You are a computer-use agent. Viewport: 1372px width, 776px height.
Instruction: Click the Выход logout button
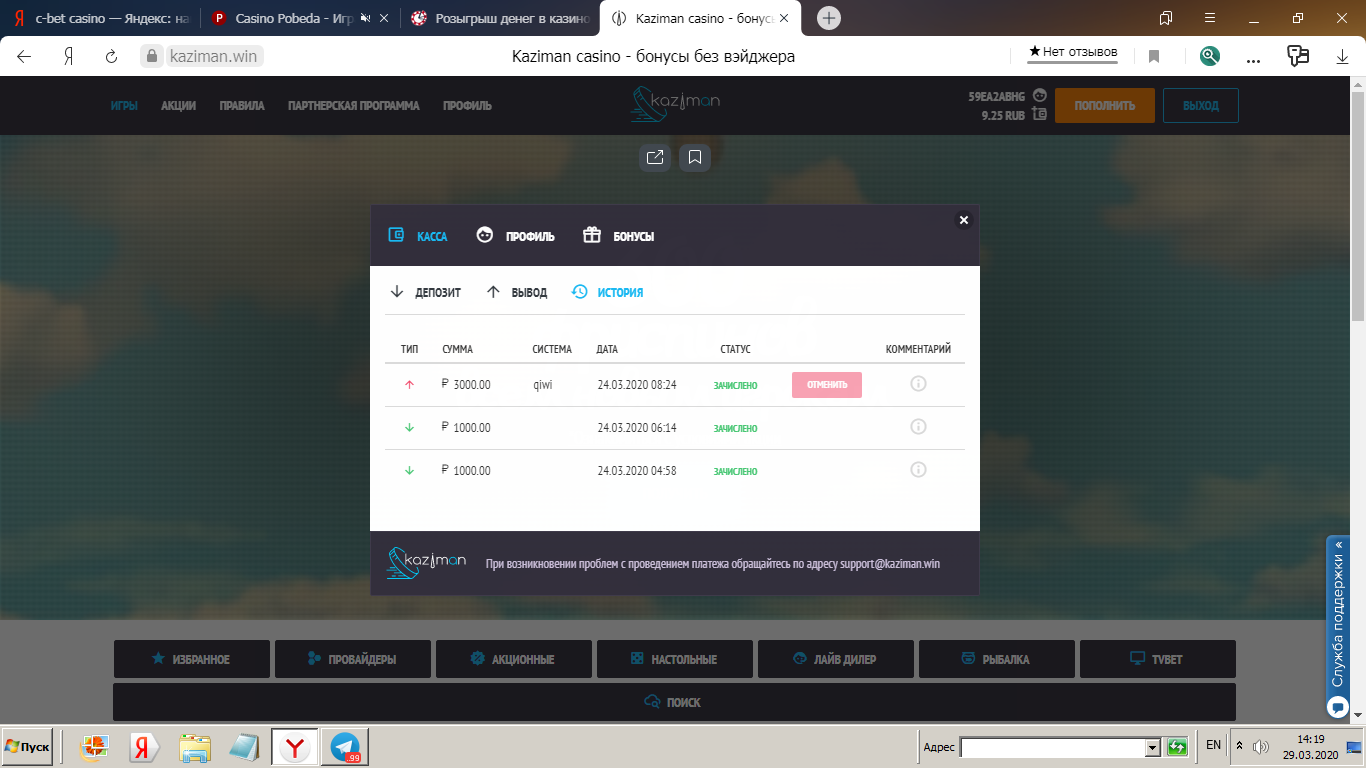pos(1200,105)
